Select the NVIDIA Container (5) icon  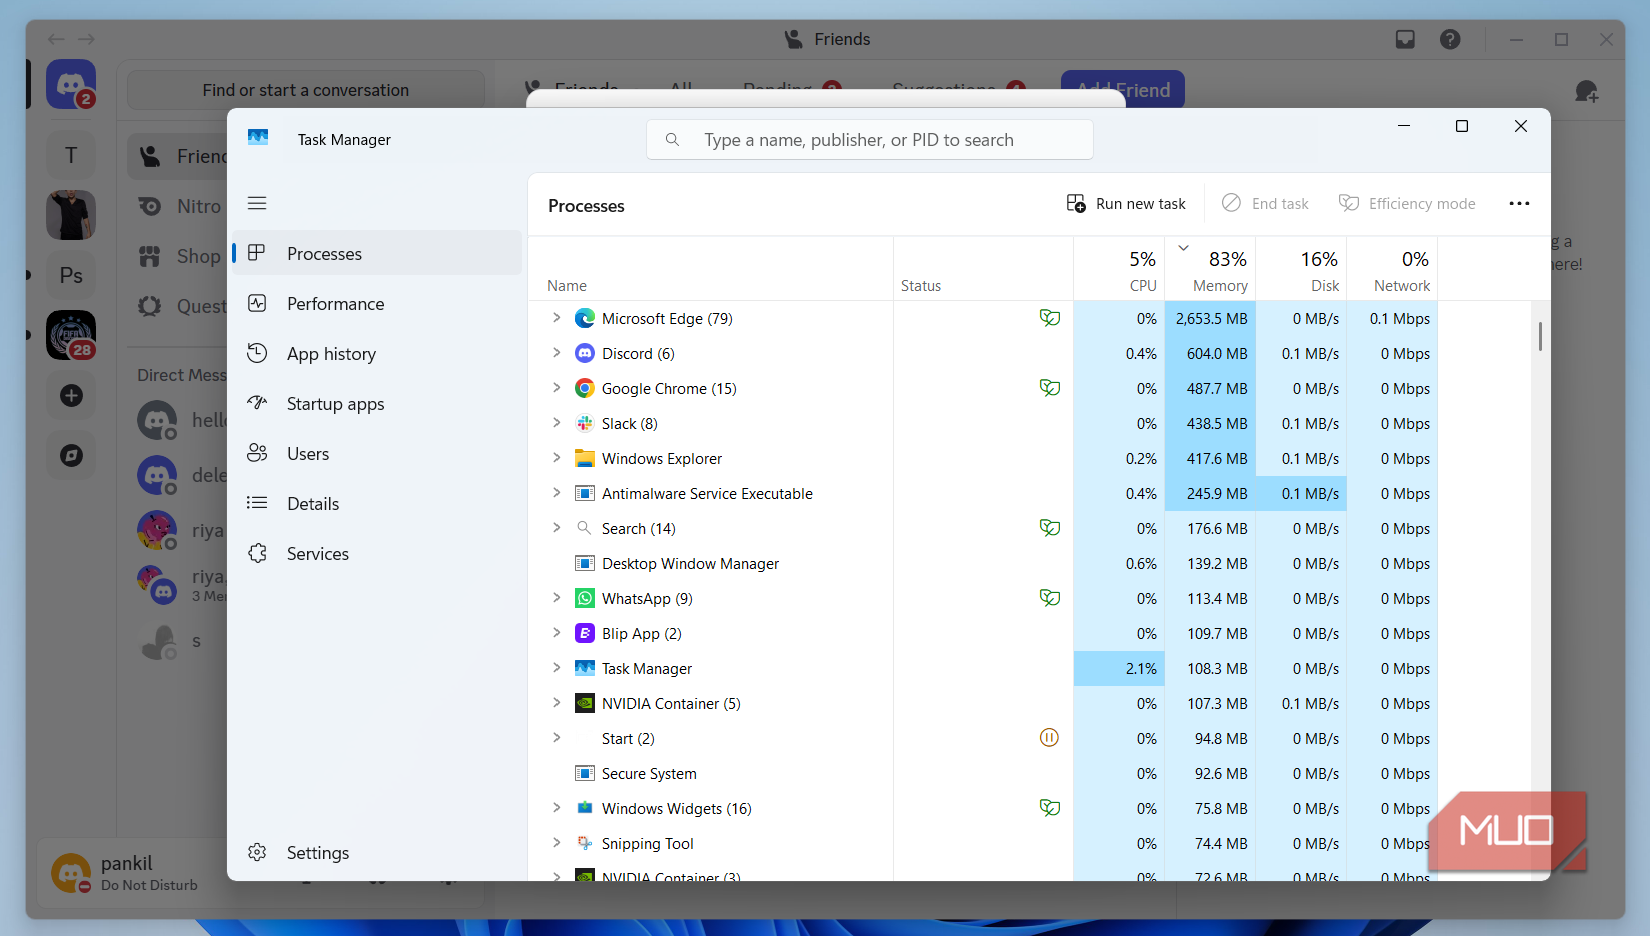(x=585, y=703)
